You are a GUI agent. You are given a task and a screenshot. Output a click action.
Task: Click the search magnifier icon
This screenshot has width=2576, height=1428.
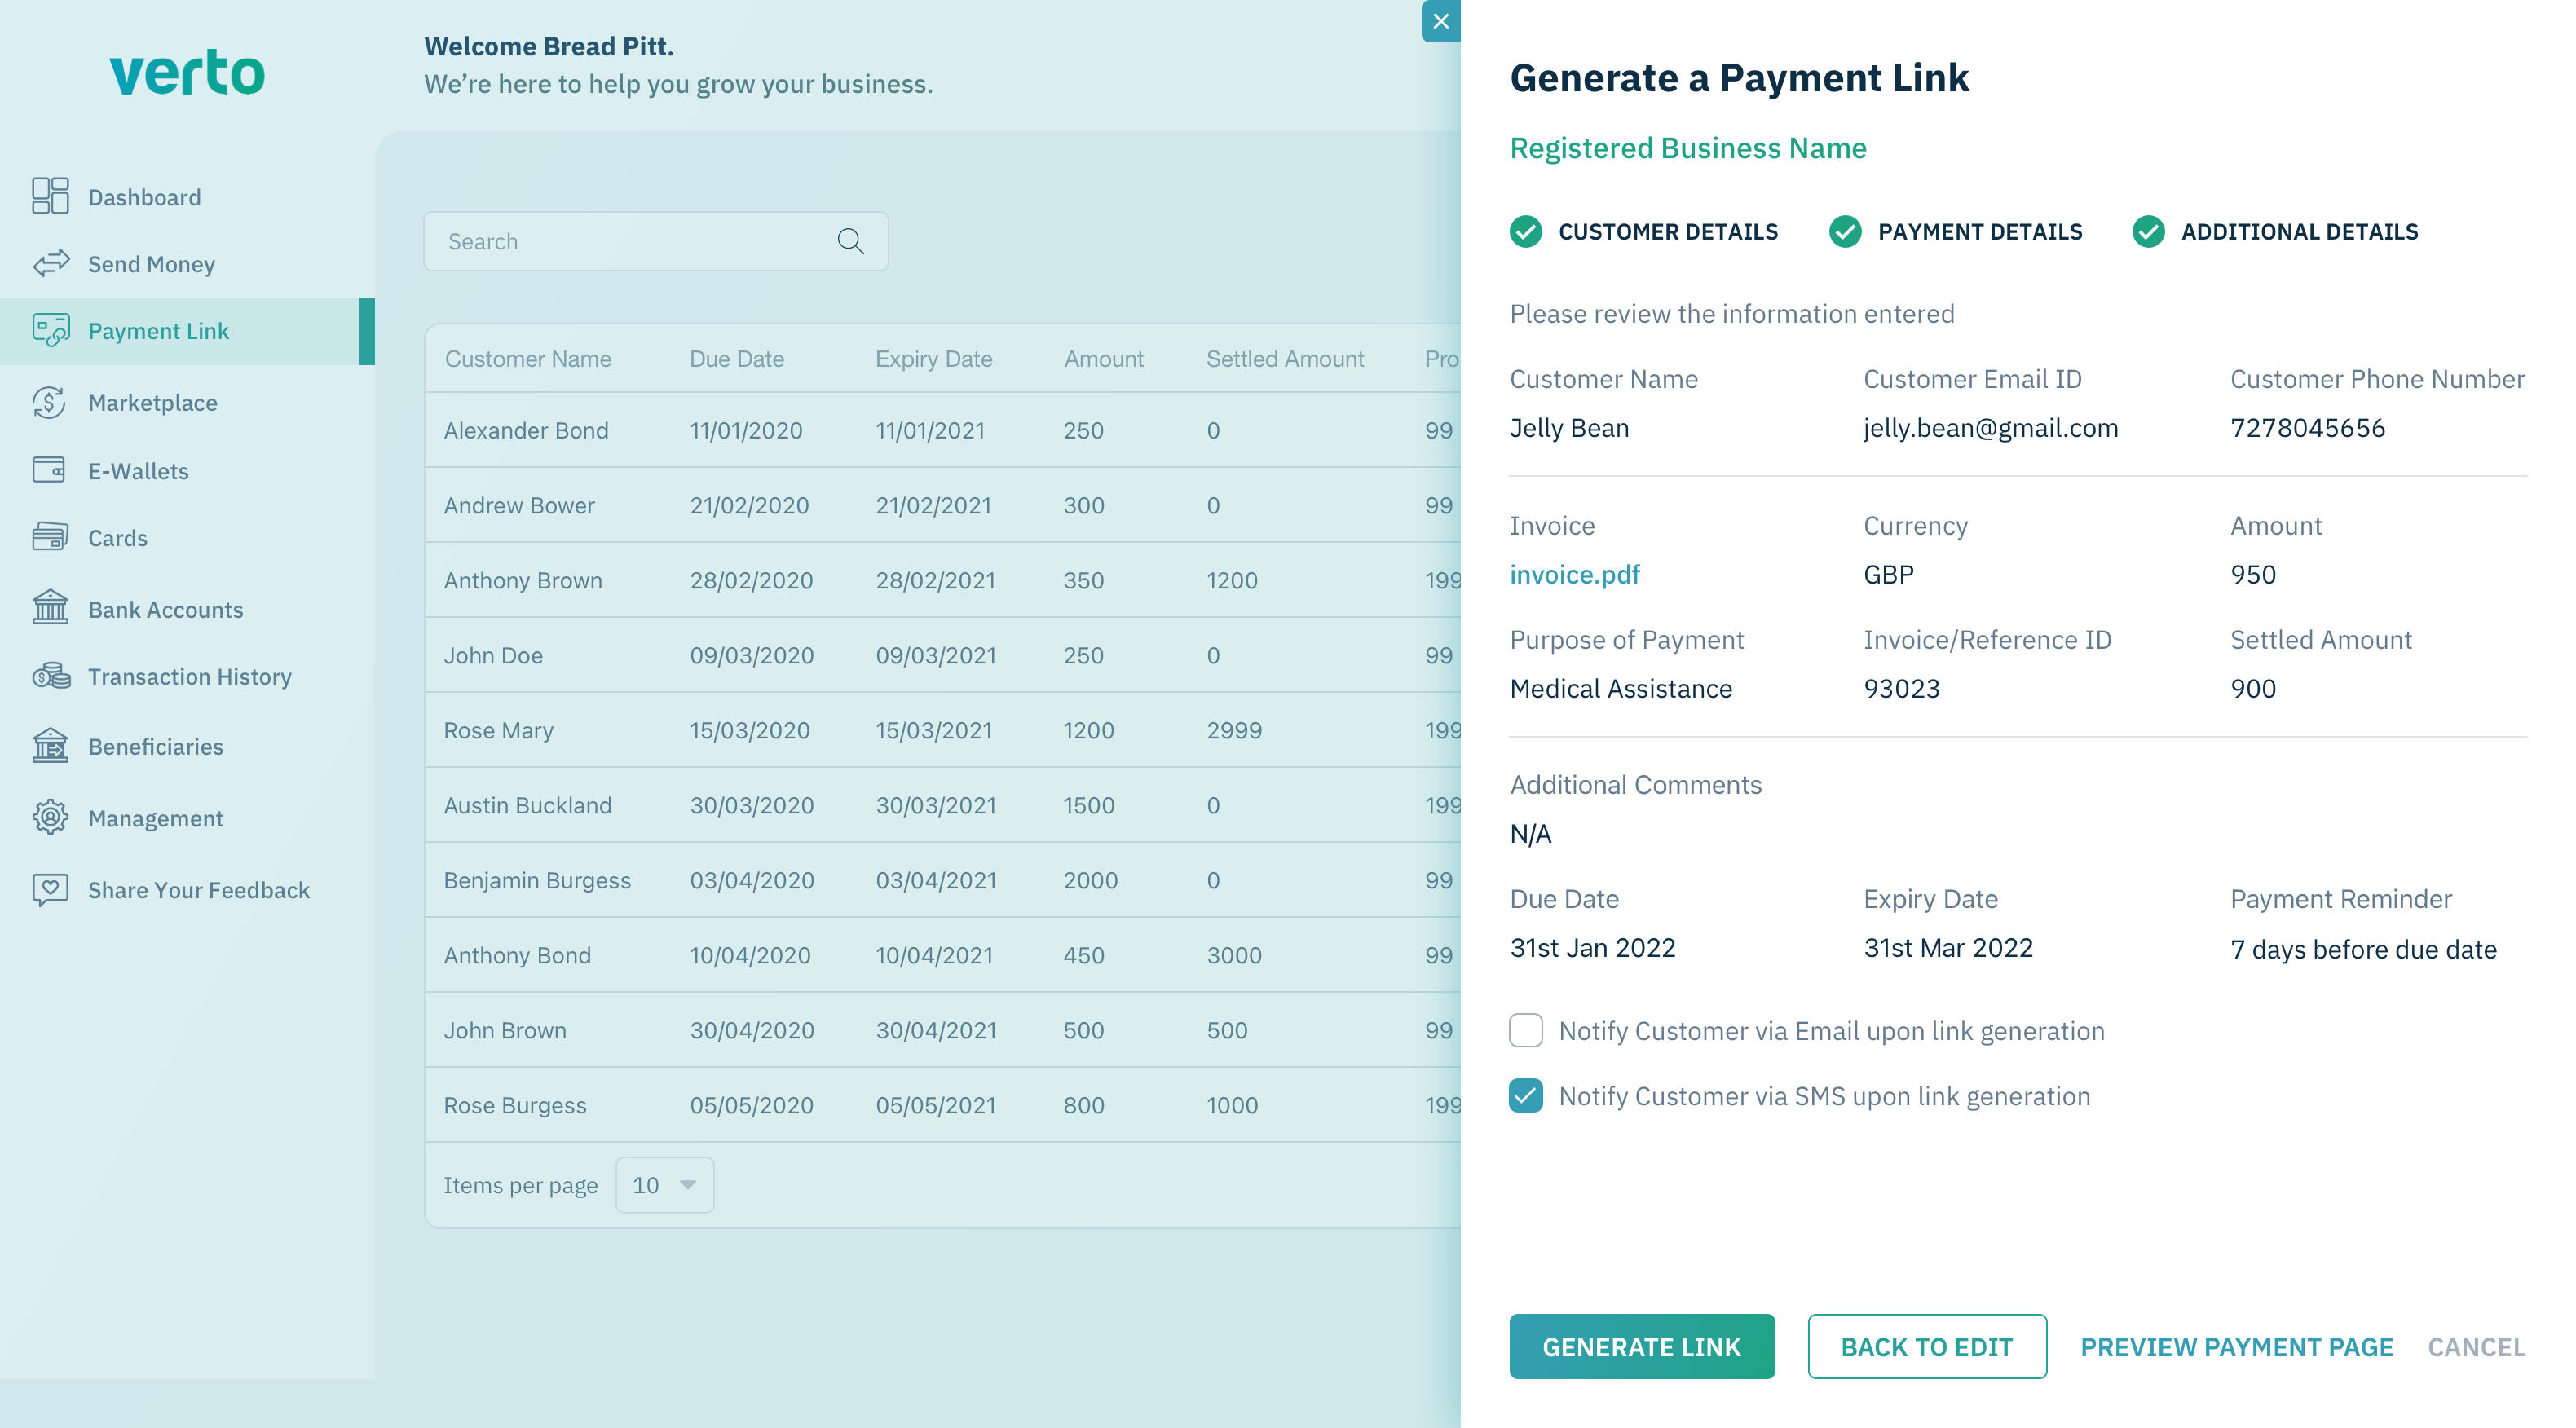[x=850, y=241]
